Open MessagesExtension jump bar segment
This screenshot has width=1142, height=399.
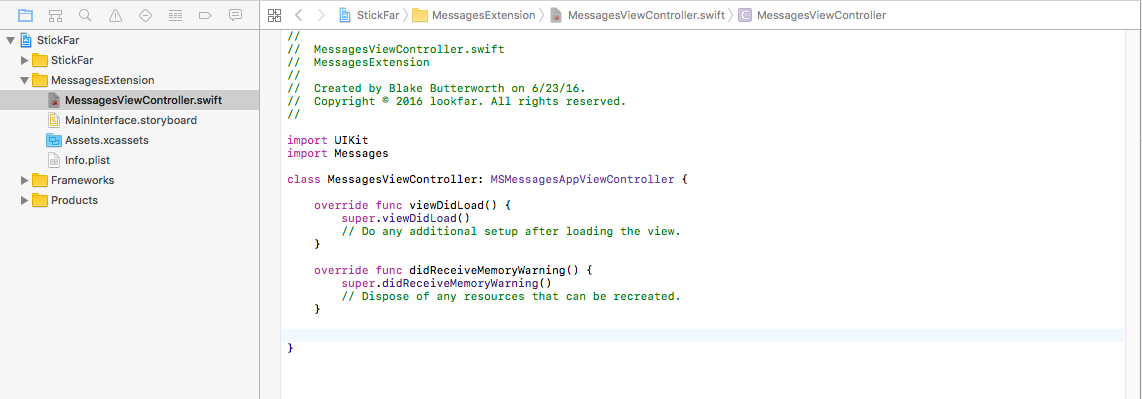[484, 15]
